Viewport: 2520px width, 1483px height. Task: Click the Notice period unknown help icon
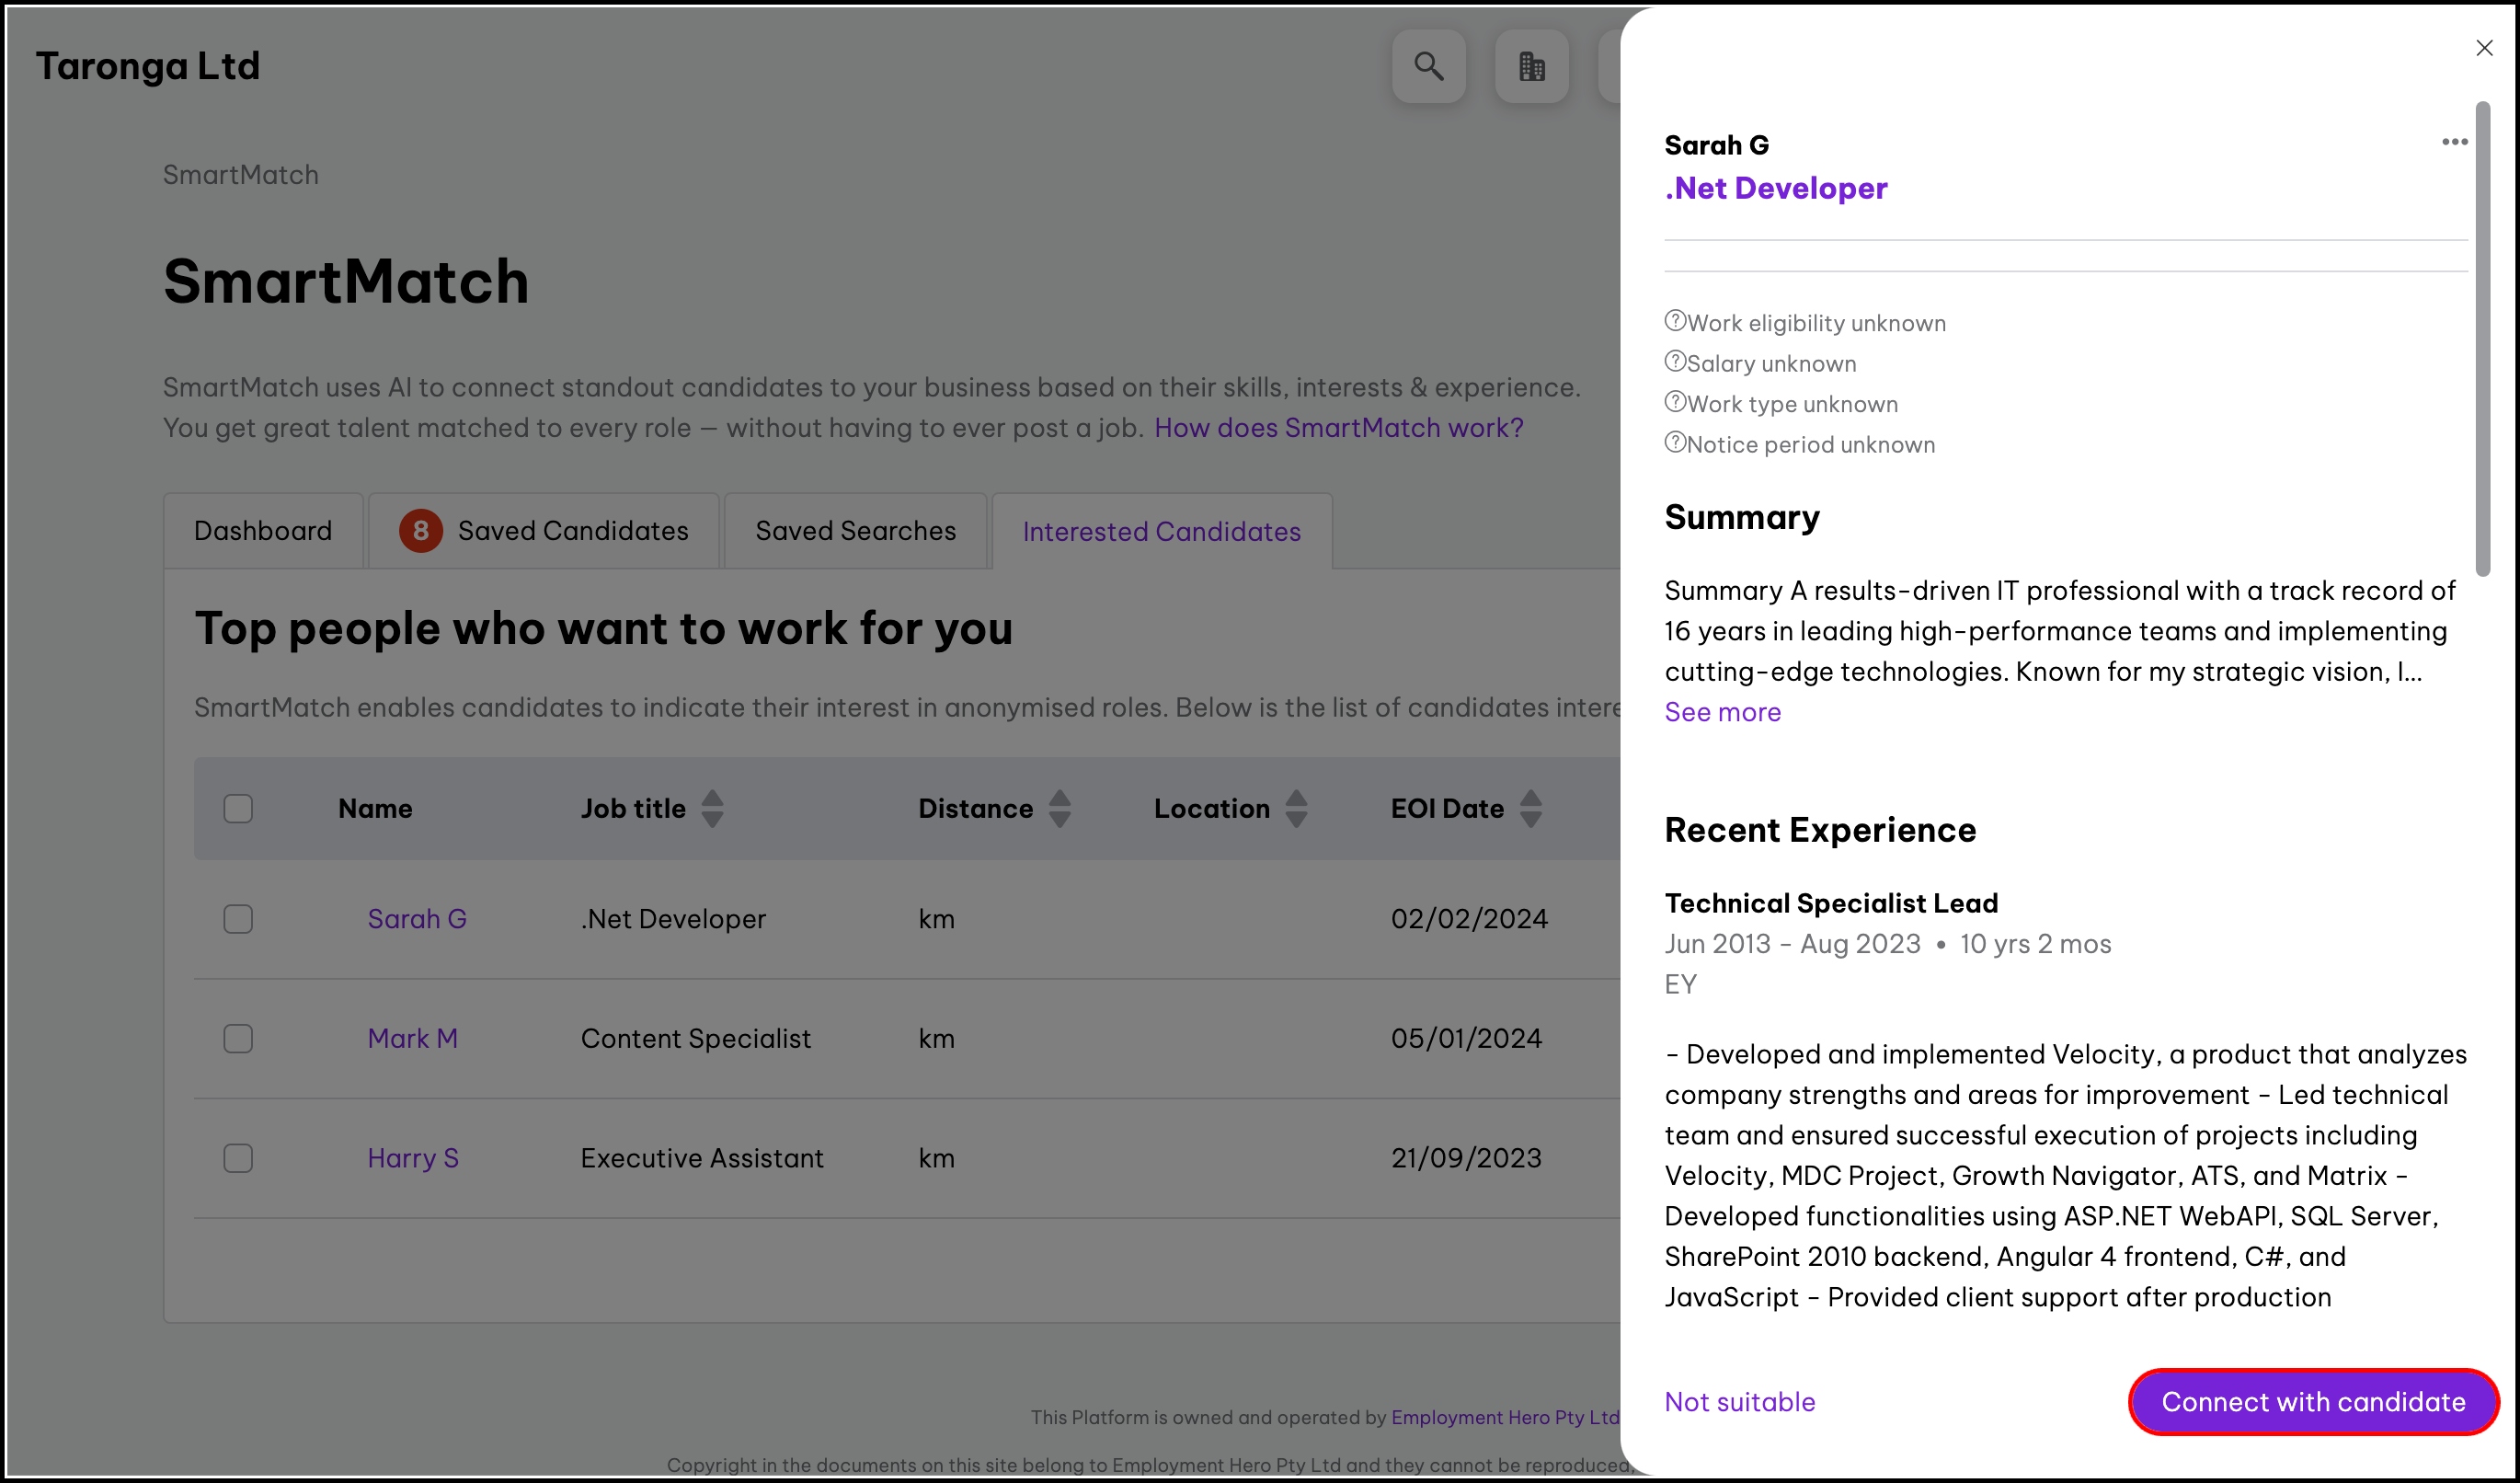(1675, 442)
